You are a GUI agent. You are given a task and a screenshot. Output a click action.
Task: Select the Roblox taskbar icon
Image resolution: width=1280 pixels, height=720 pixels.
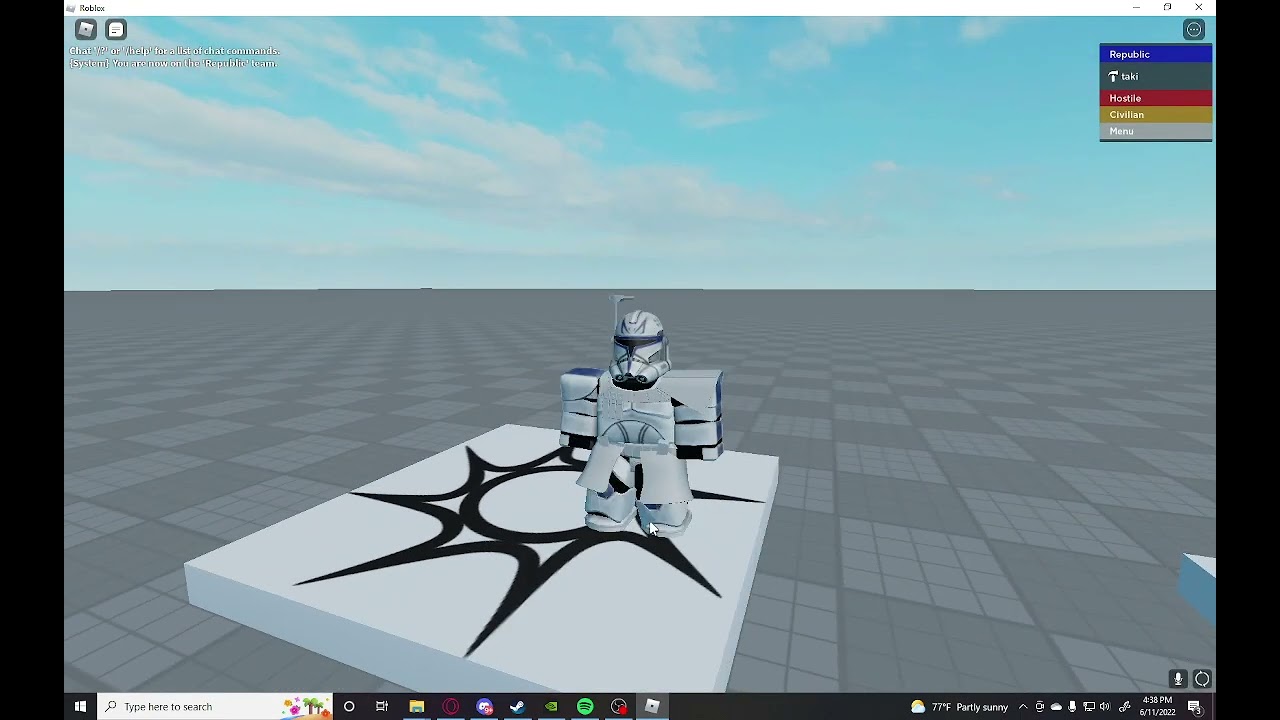[x=652, y=706]
